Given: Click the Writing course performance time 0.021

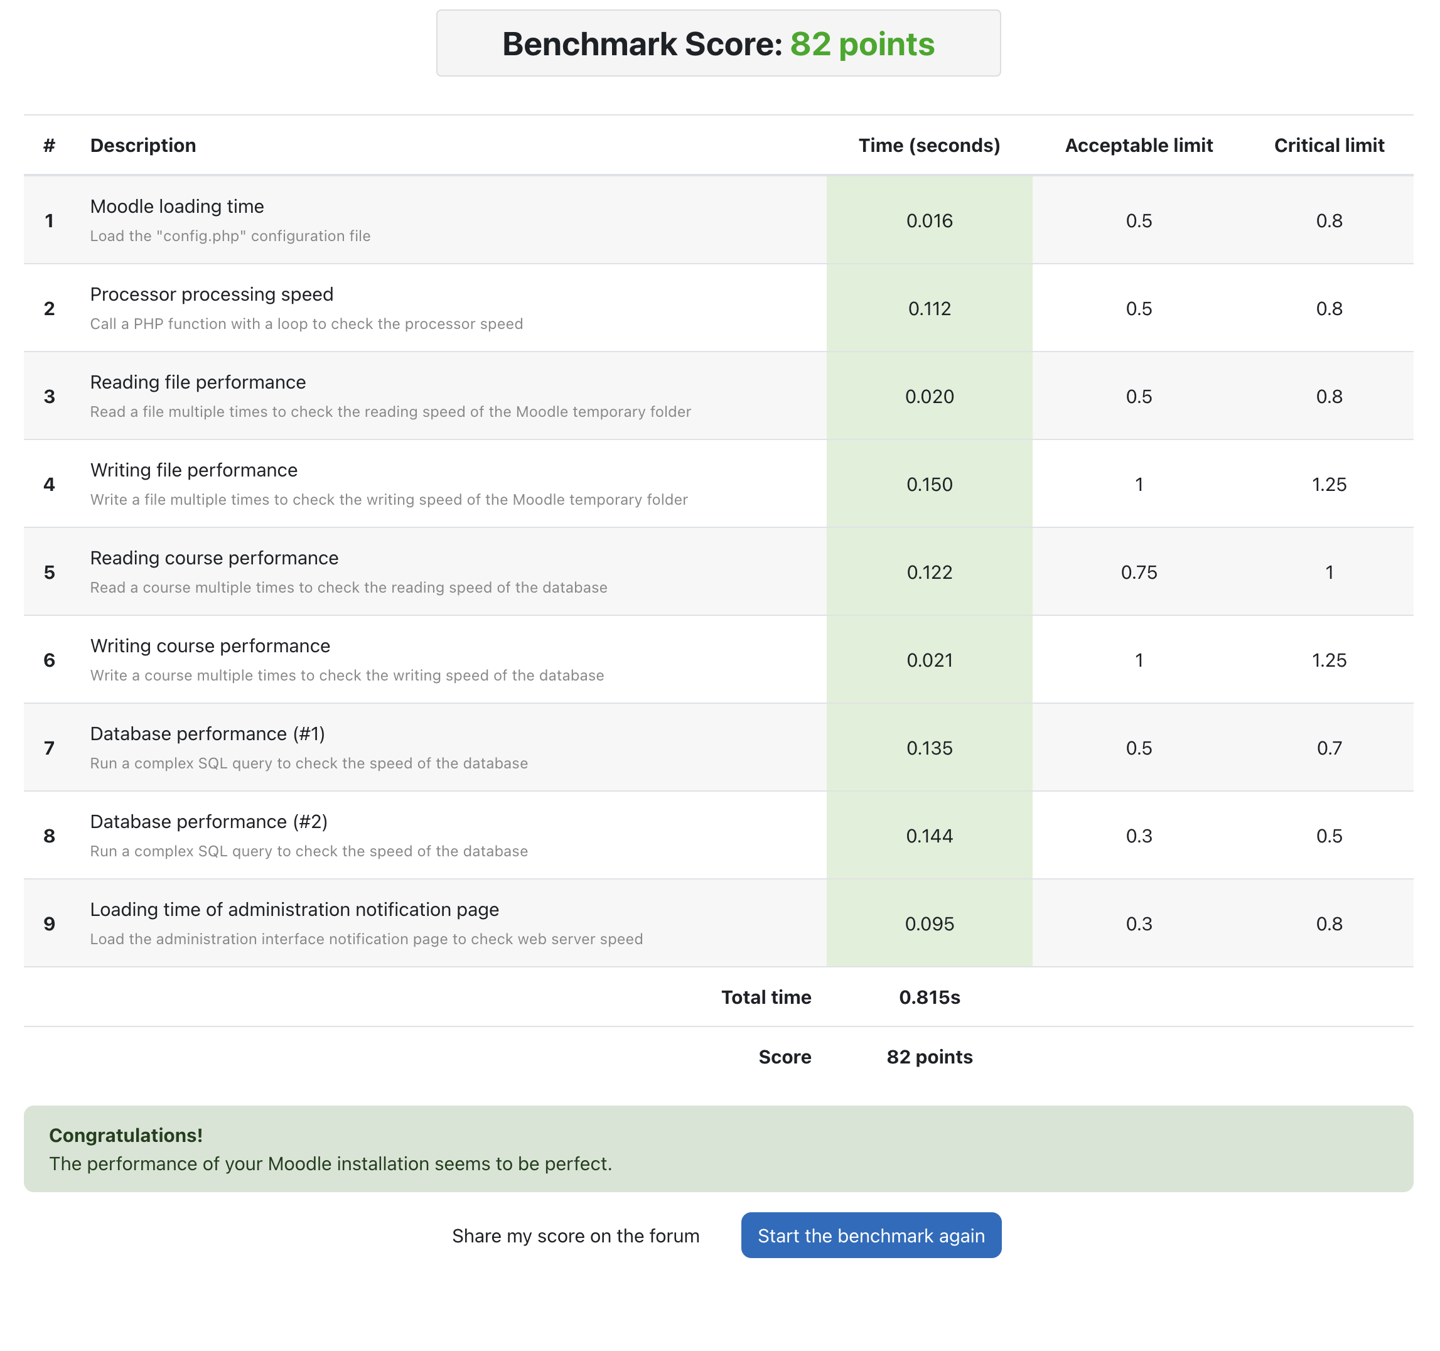Looking at the screenshot, I should click(929, 660).
